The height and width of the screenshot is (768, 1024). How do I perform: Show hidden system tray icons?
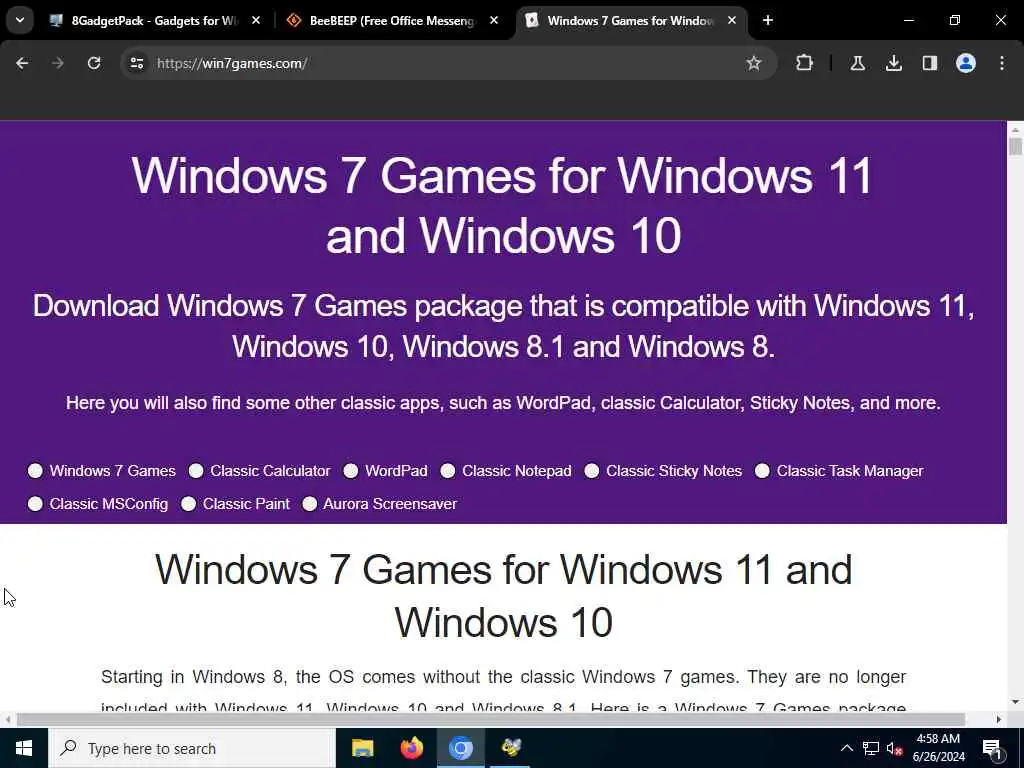tap(846, 748)
